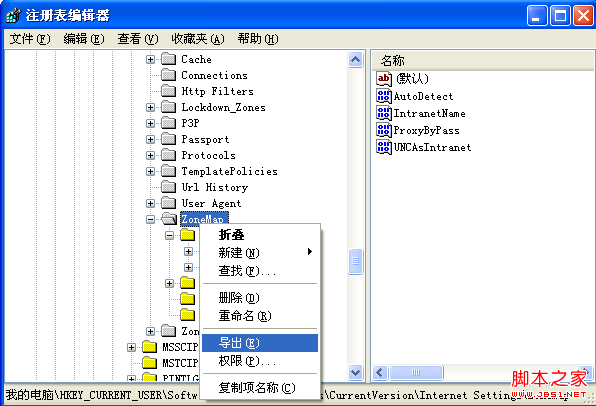Click the ProxyByPass value icon
This screenshot has height=406, width=596.
point(384,130)
